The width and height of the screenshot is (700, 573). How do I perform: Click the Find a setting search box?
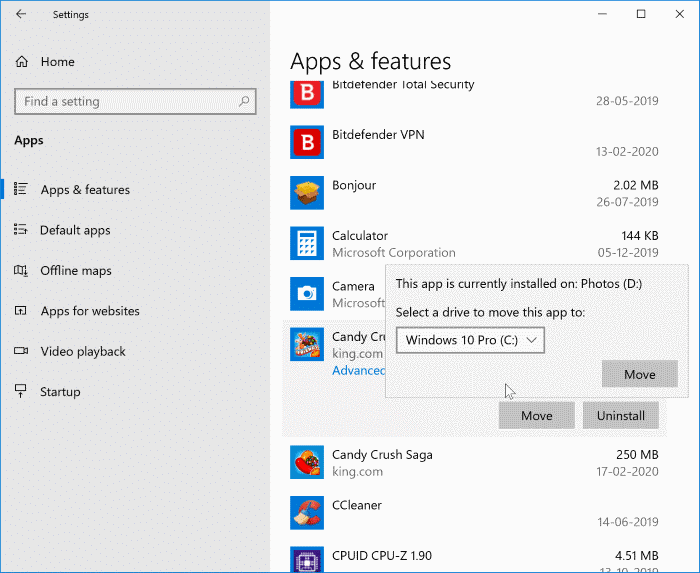coord(135,101)
